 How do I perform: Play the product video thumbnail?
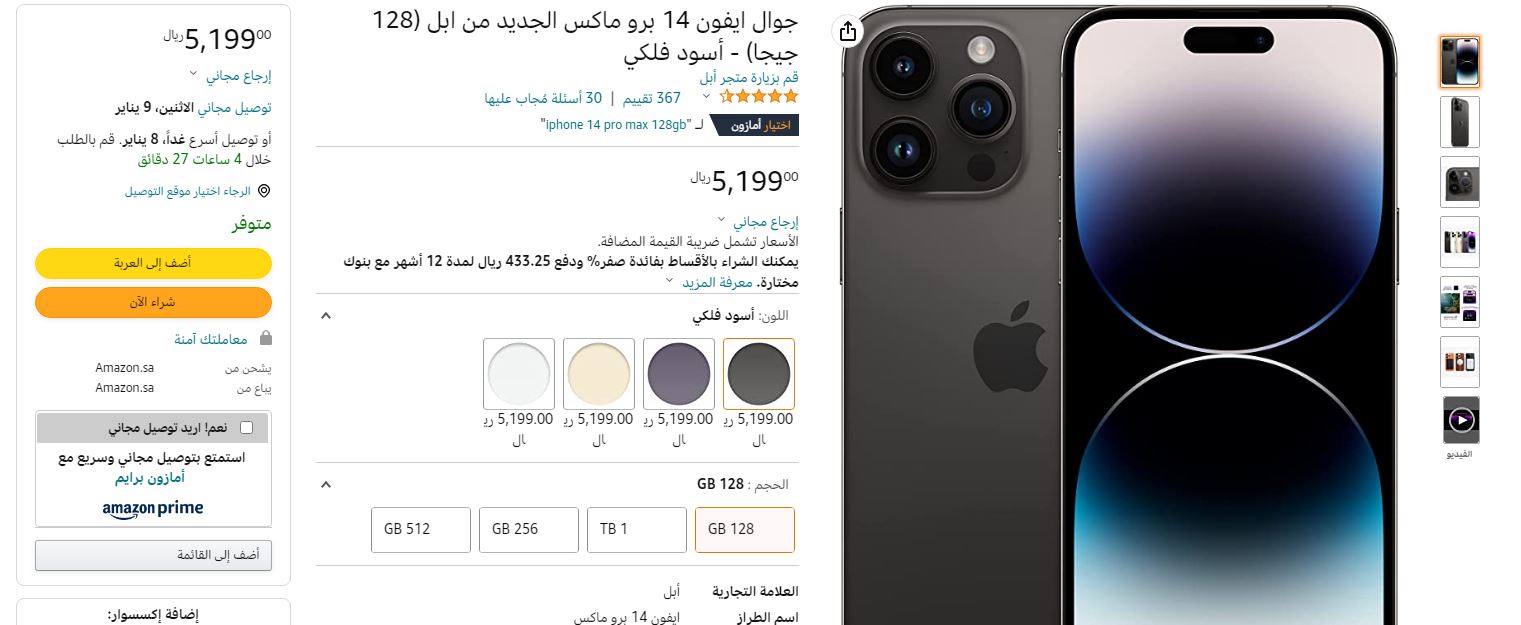[x=1461, y=420]
